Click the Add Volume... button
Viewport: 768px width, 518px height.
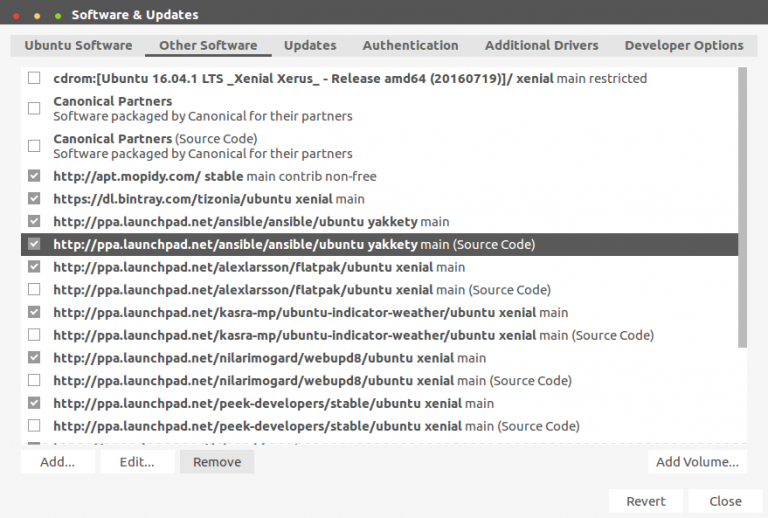pos(697,462)
